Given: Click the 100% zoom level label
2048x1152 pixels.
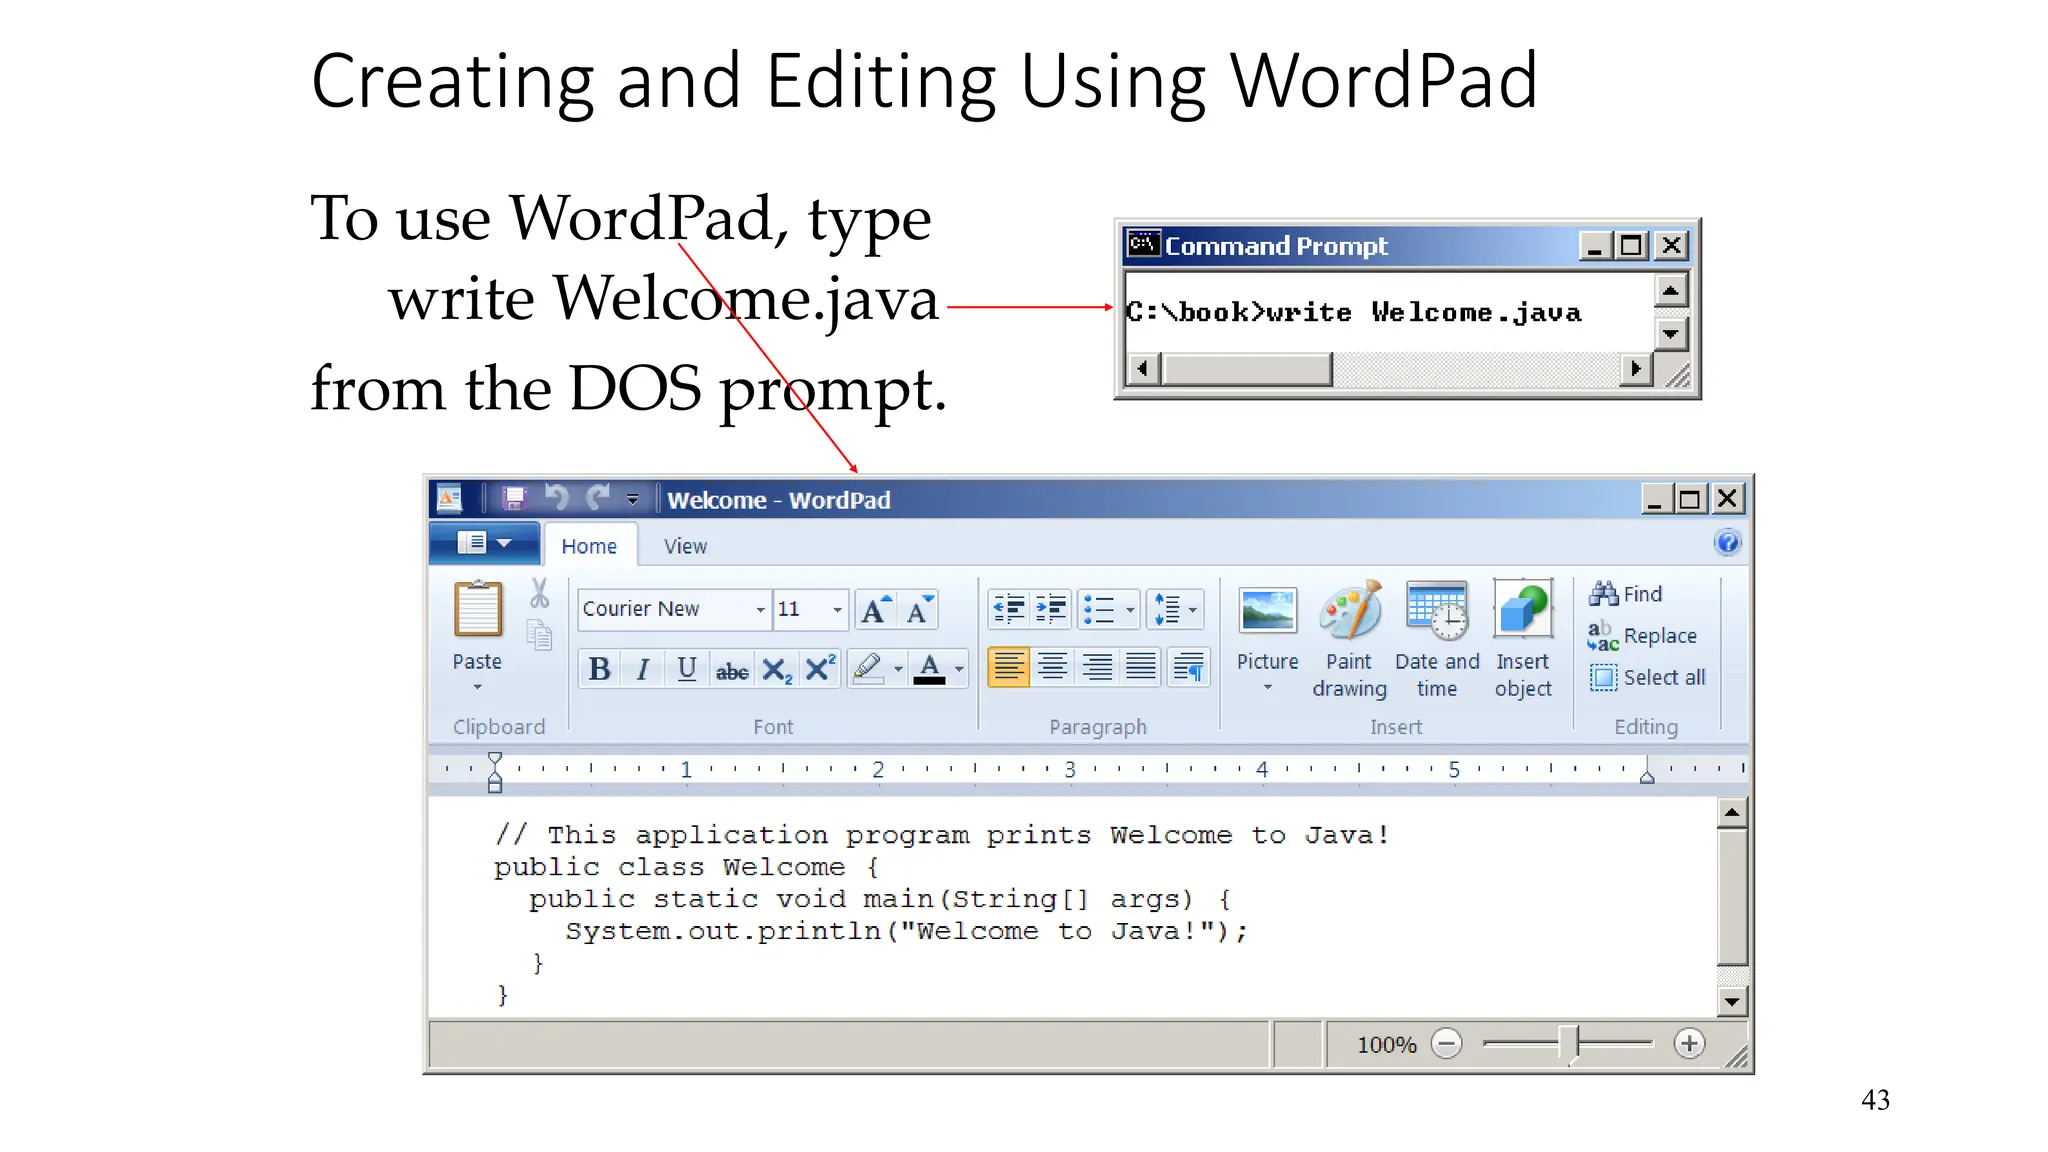Looking at the screenshot, I should (x=1387, y=1045).
